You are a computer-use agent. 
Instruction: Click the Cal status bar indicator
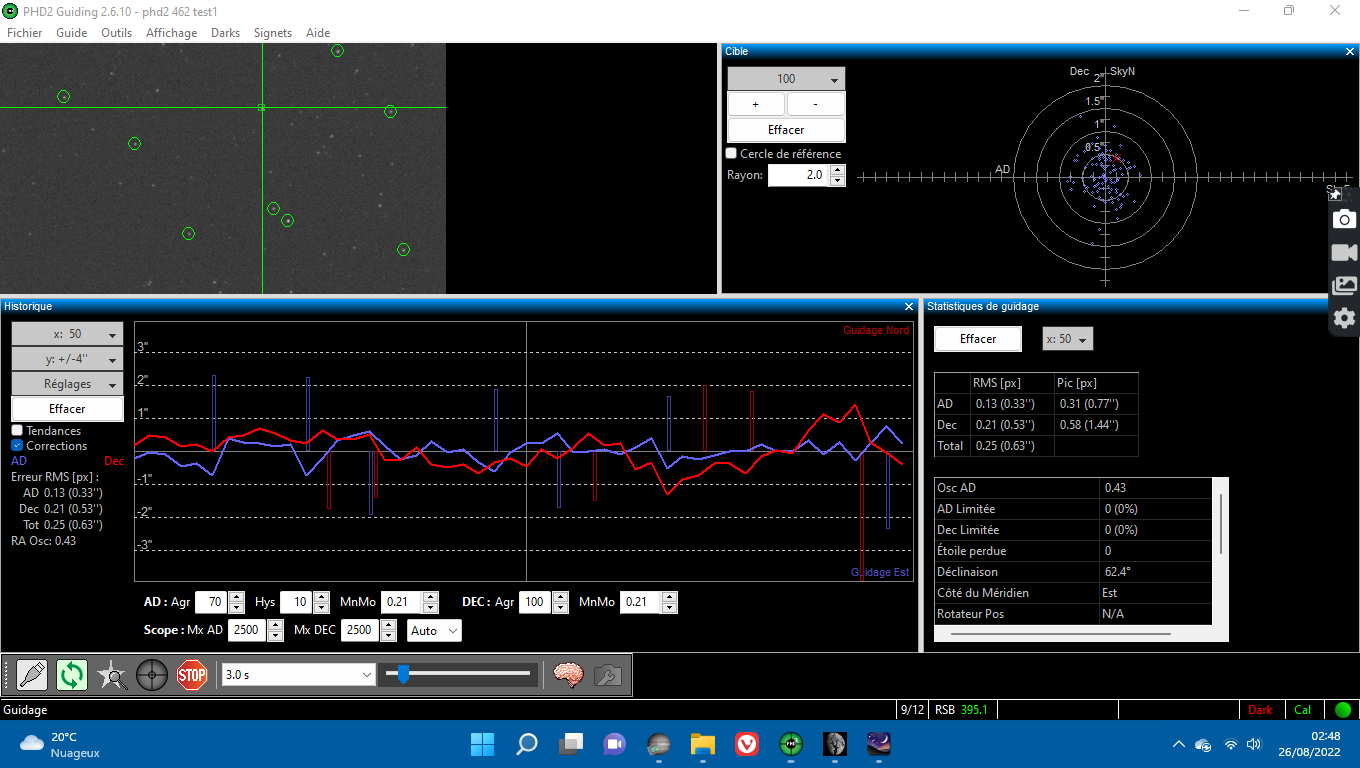pos(1302,710)
